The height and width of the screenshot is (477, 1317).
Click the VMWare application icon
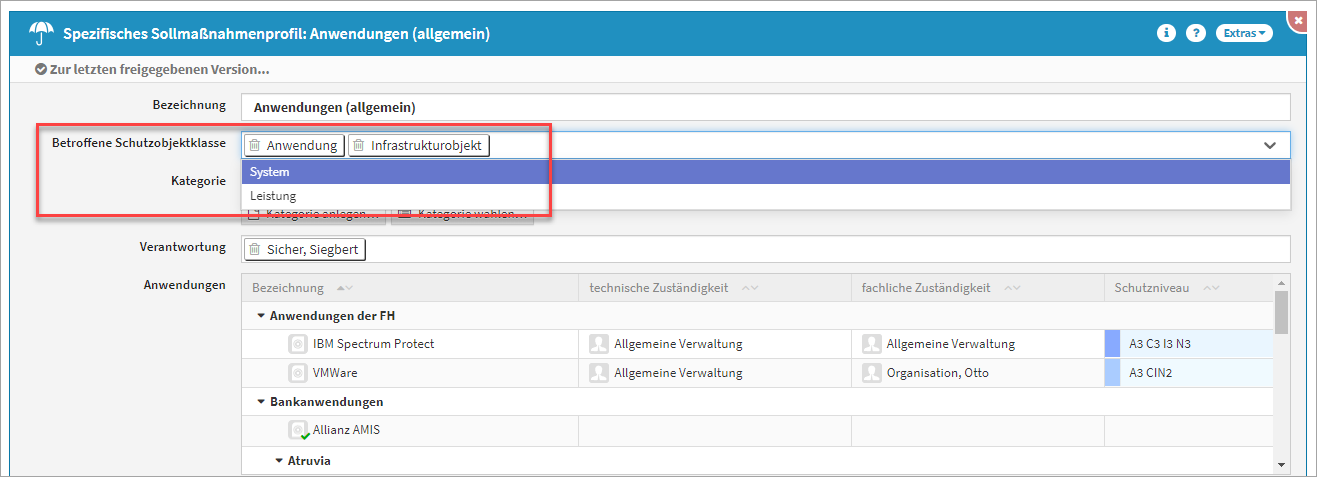coord(297,373)
